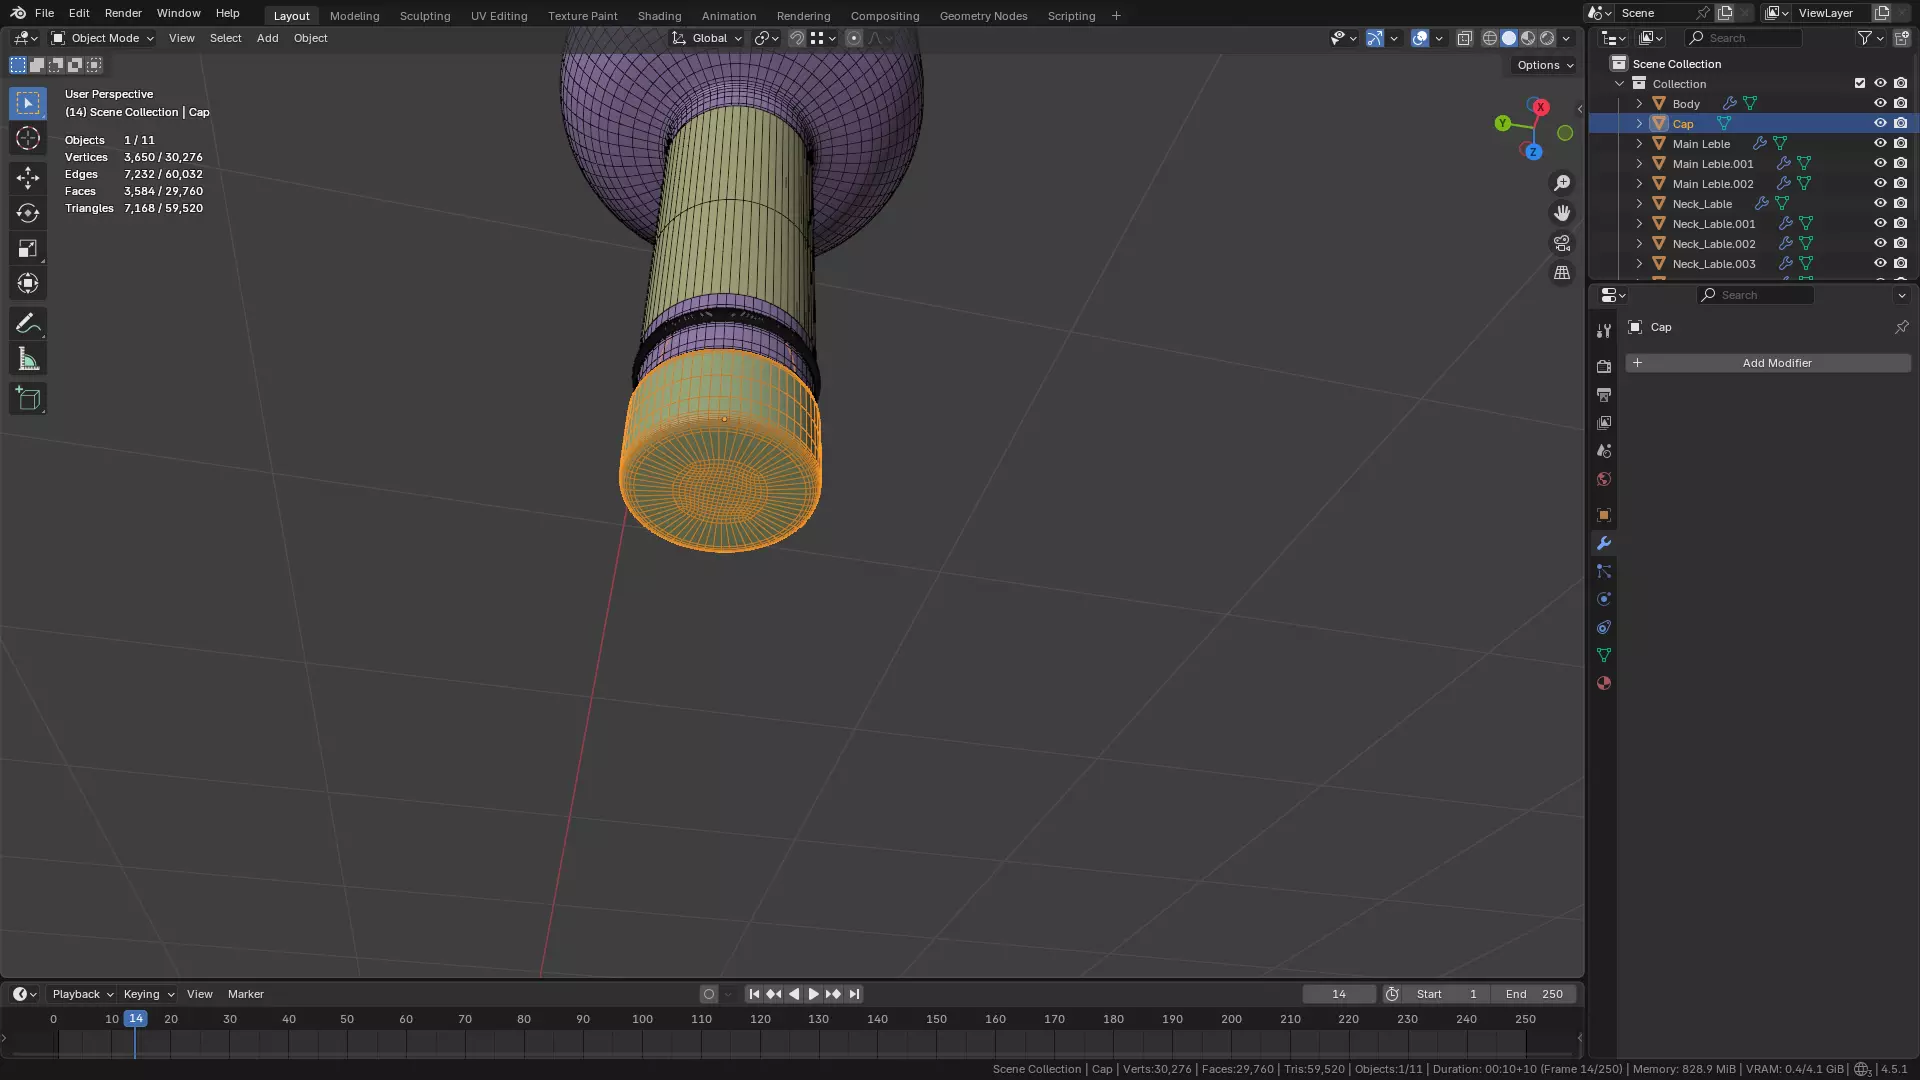Expand the Neck_Lable tree item
The width and height of the screenshot is (1920, 1080).
[1639, 204]
